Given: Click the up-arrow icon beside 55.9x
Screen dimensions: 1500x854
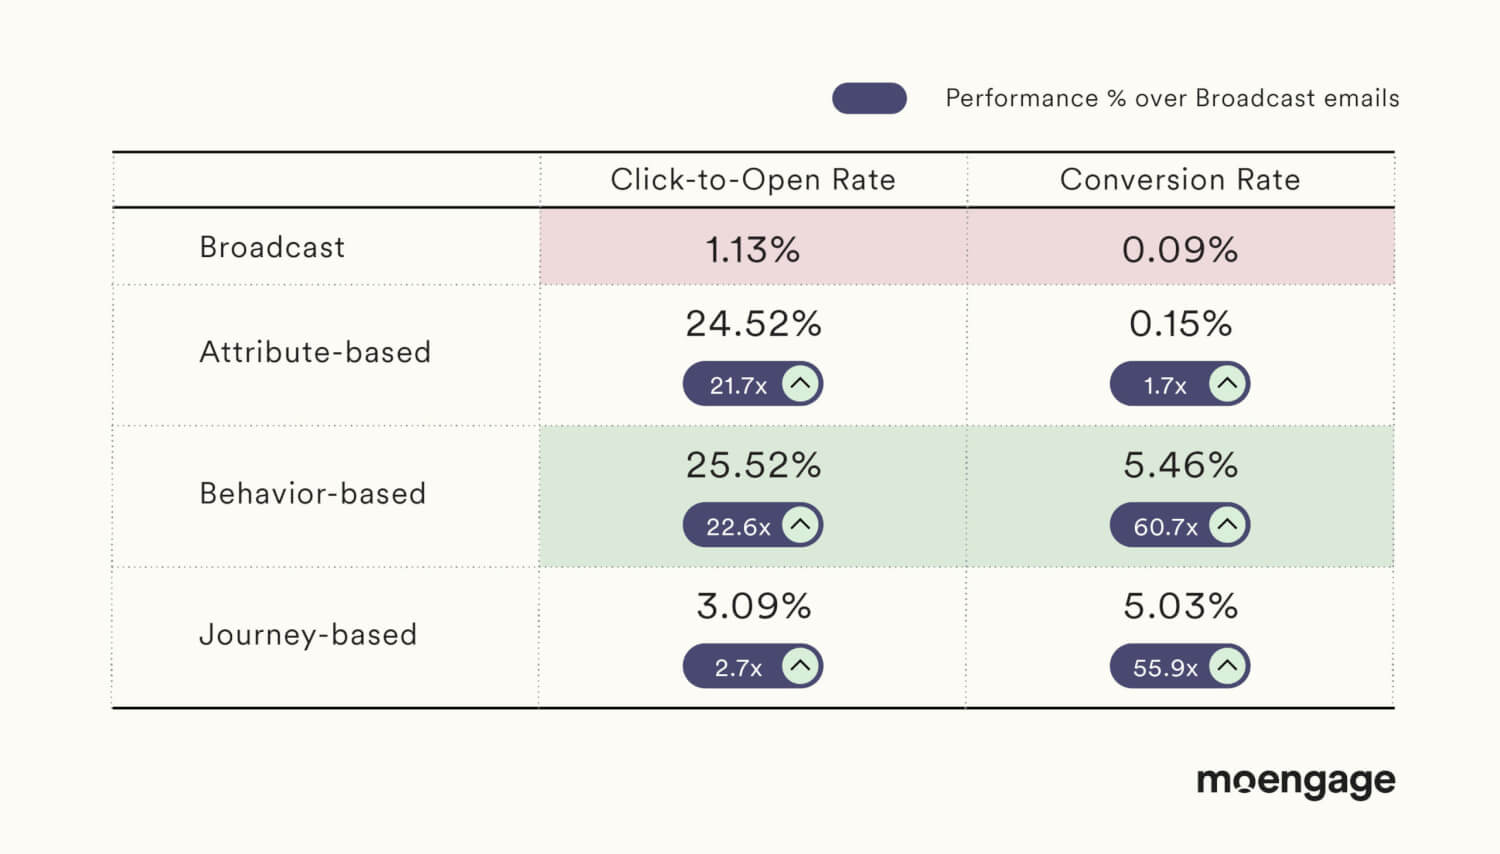Looking at the screenshot, I should [x=1227, y=666].
